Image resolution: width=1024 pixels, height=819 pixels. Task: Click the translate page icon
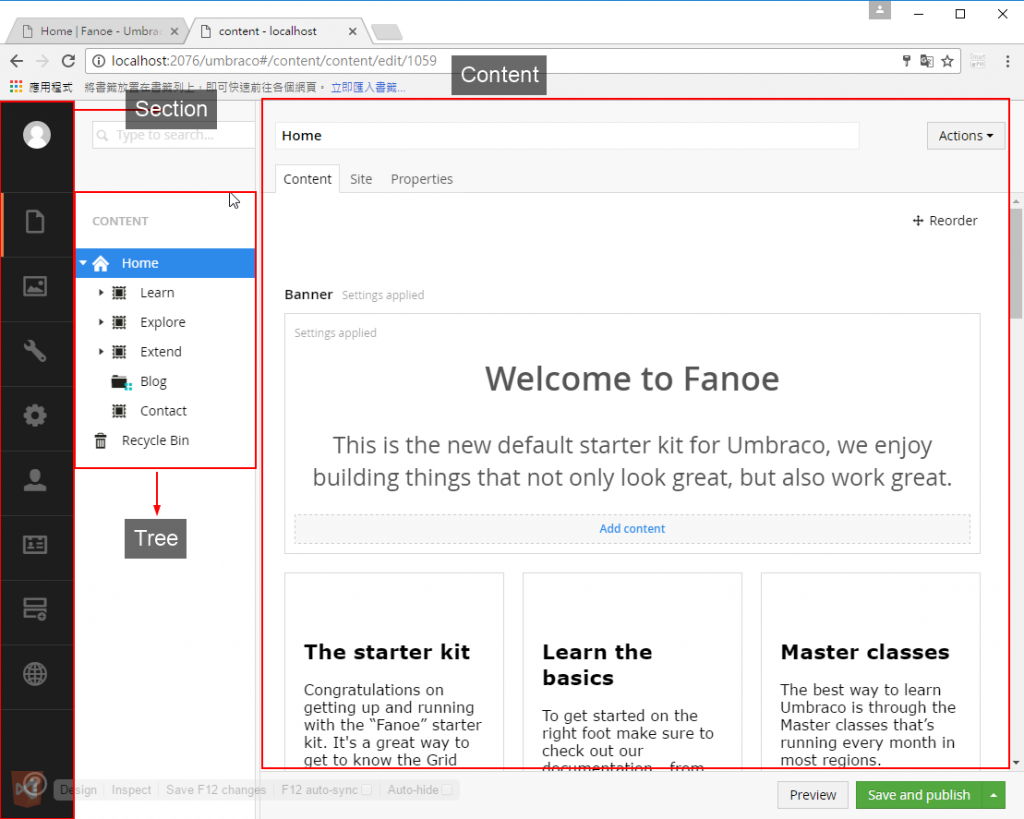click(x=927, y=61)
